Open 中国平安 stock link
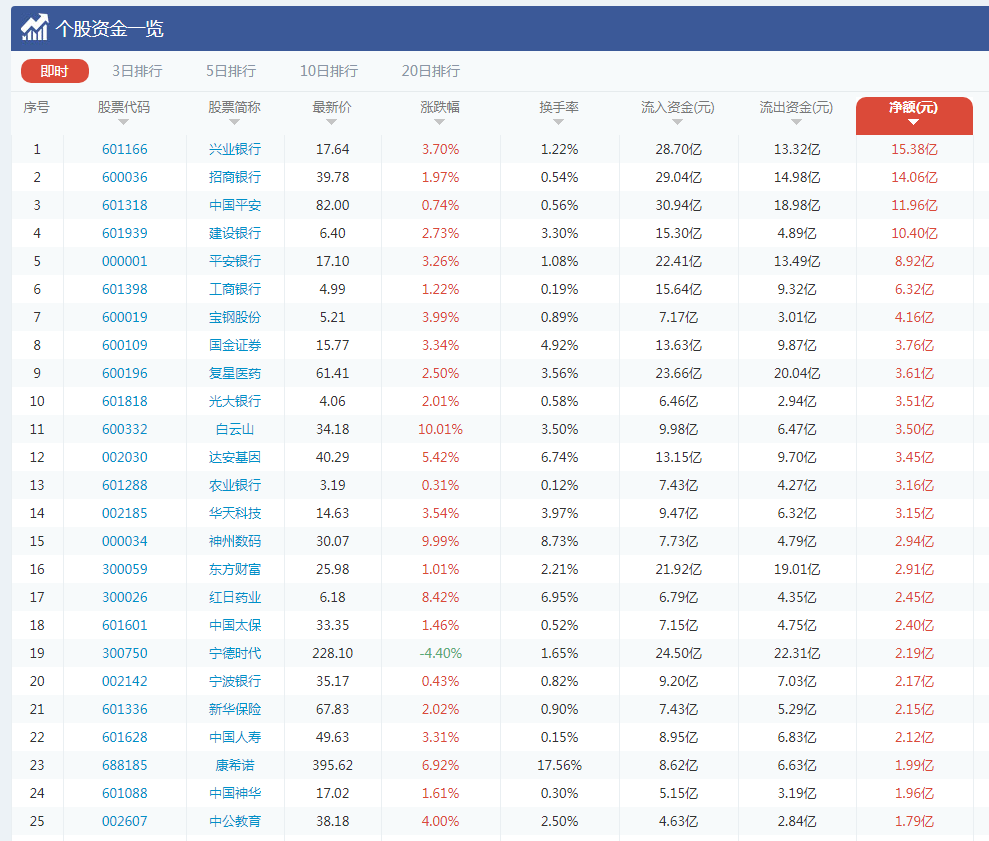 point(235,205)
